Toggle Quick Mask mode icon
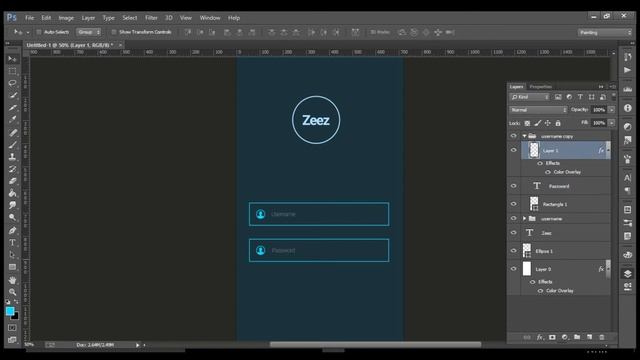640x360 pixels. [12, 328]
